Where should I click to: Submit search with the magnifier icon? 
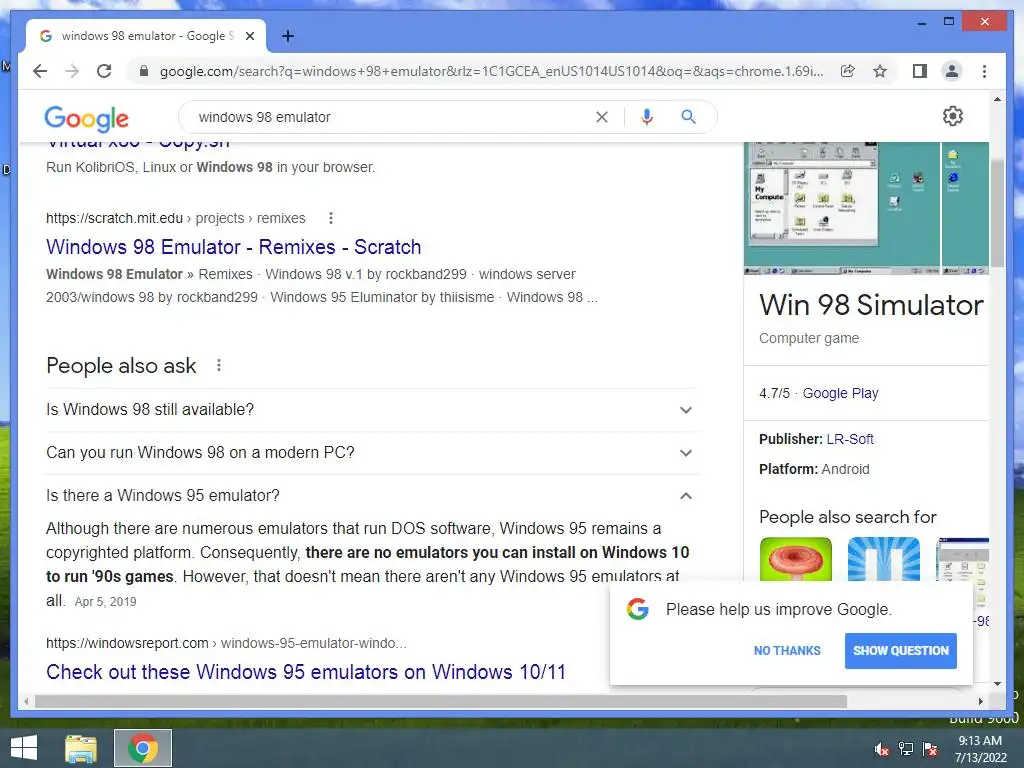point(688,117)
